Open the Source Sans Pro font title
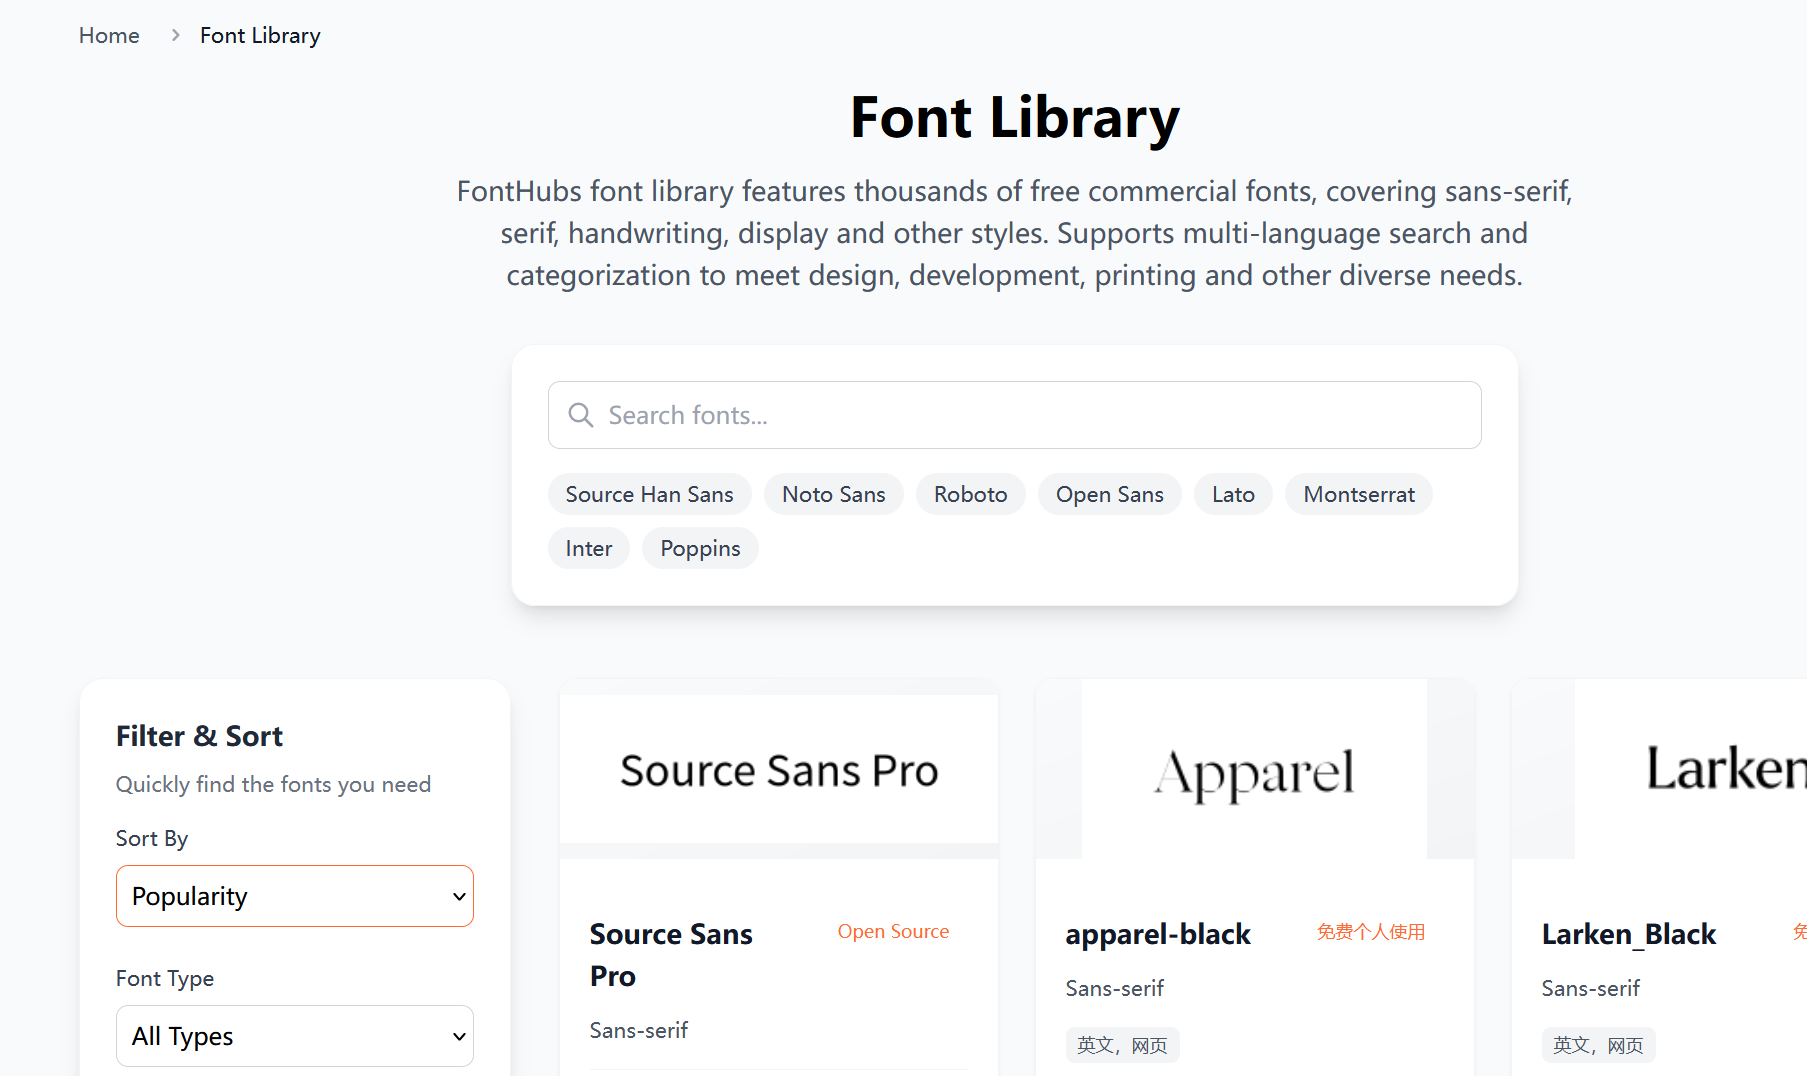The image size is (1807, 1076). click(x=671, y=955)
